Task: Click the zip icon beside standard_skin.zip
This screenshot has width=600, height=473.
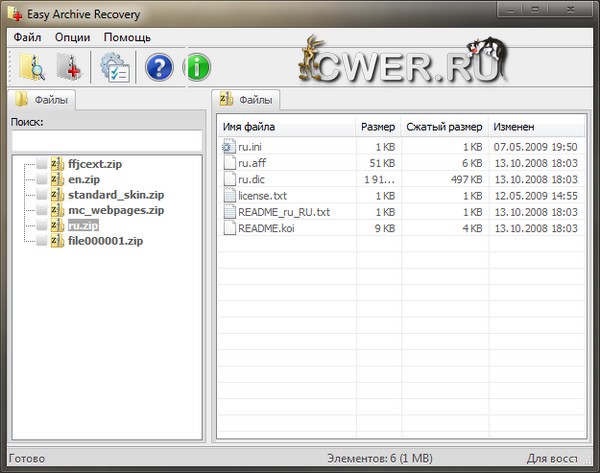Action: coord(58,195)
